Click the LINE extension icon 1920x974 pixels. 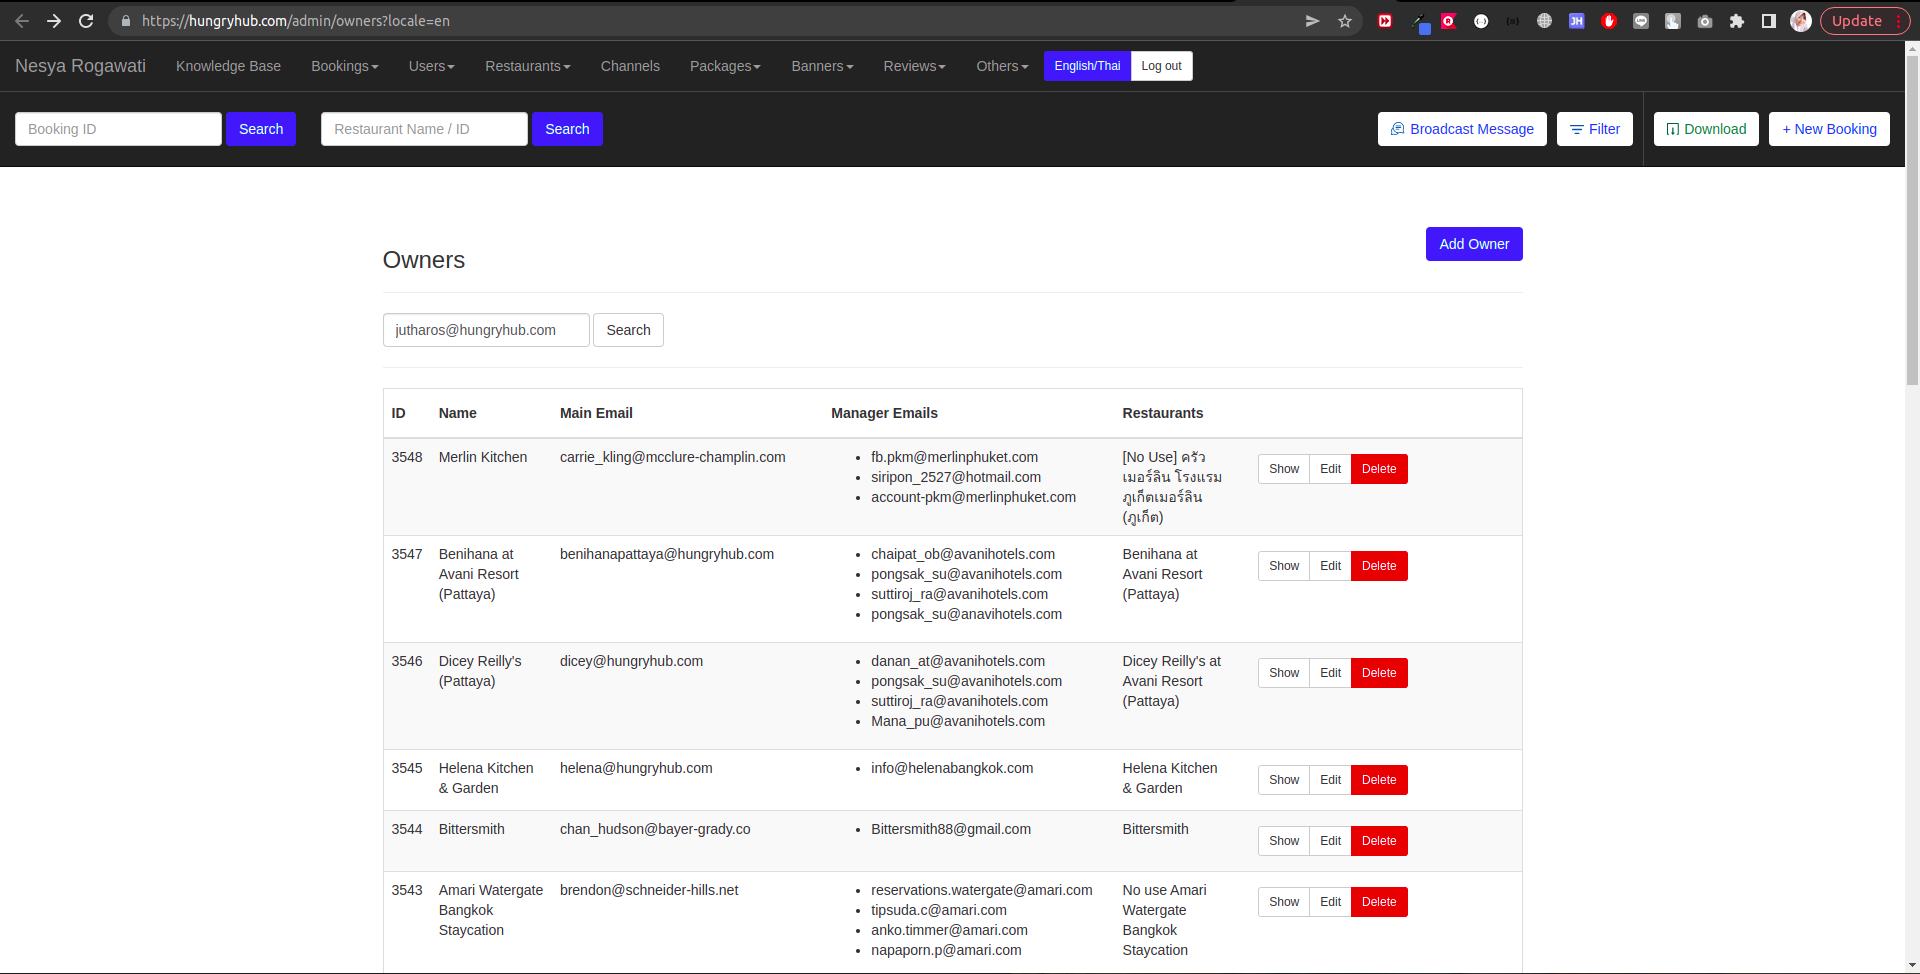click(x=1641, y=21)
